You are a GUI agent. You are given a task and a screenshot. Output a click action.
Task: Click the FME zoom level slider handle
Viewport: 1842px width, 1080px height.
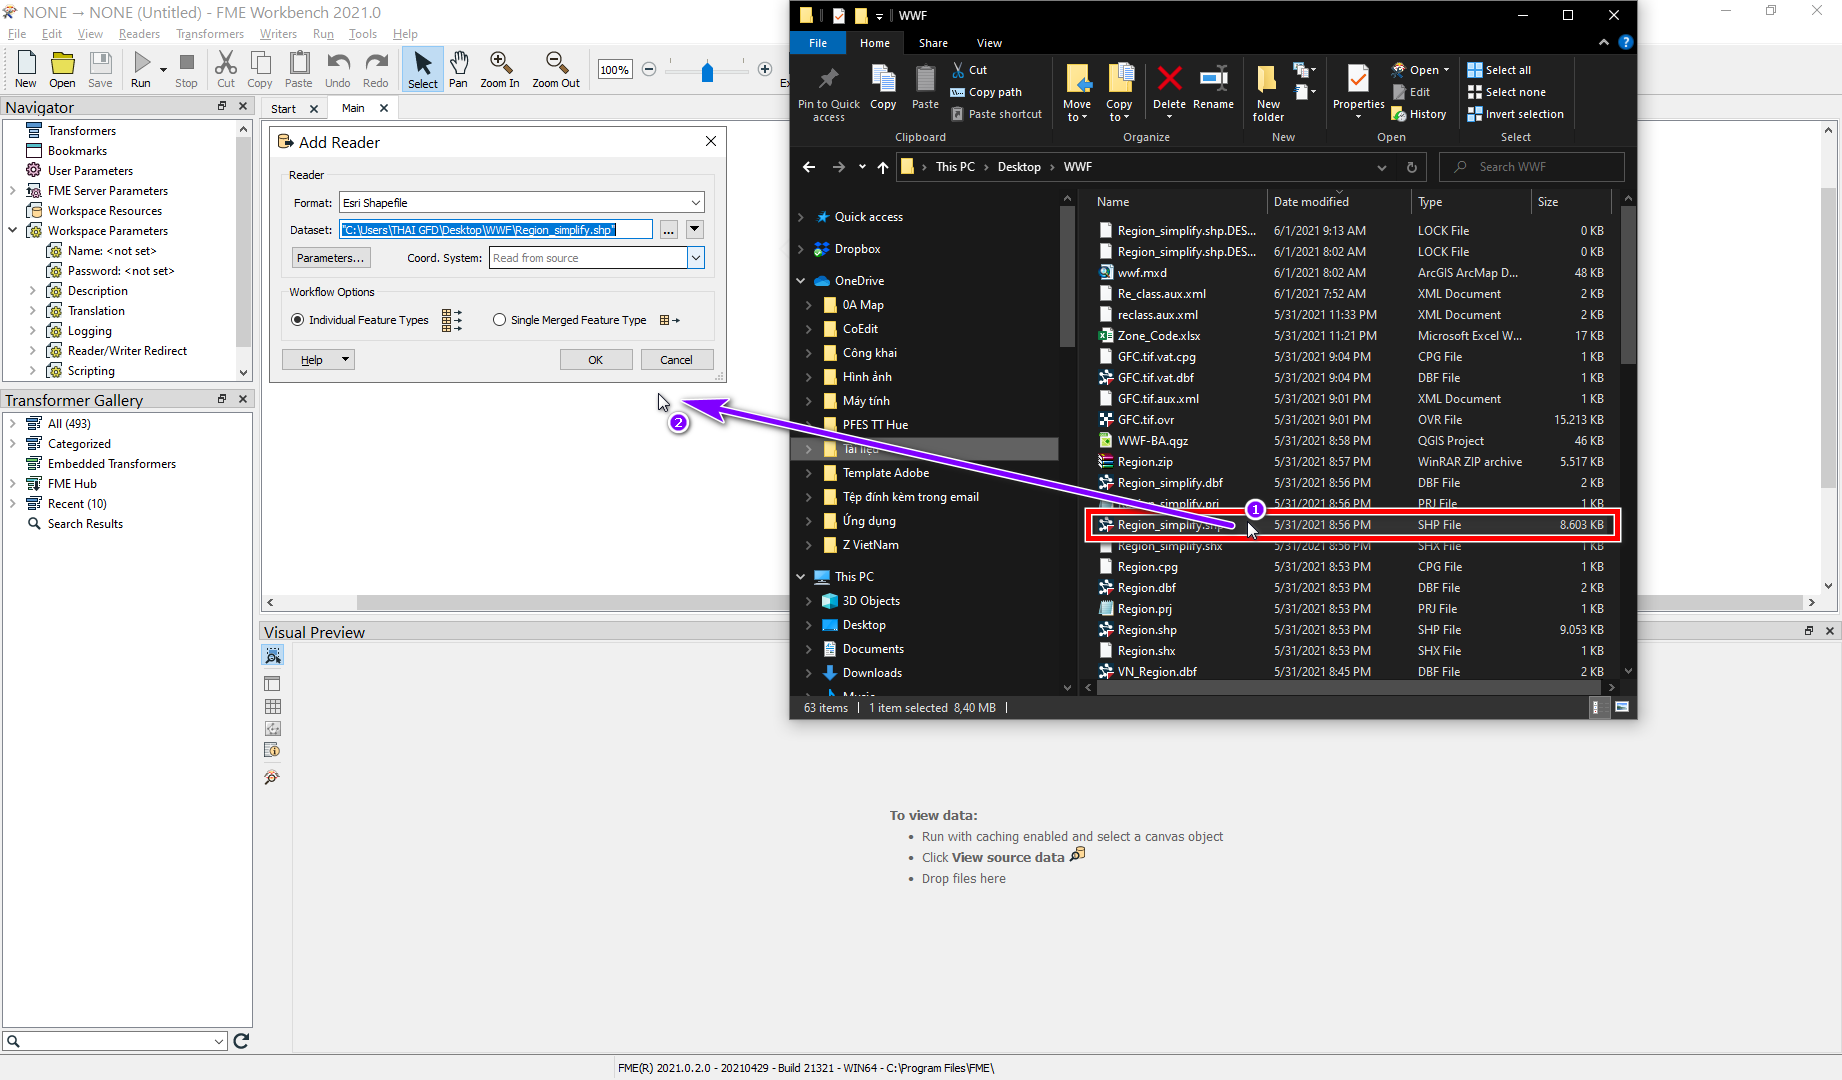(708, 71)
